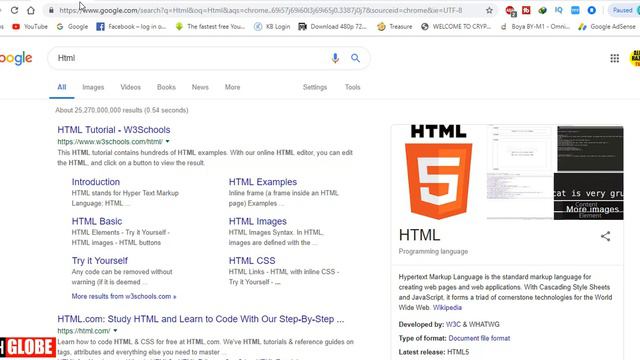Image resolution: width=640 pixels, height=360 pixels.
Task: Expand the More search categories menu
Action: 232,87
